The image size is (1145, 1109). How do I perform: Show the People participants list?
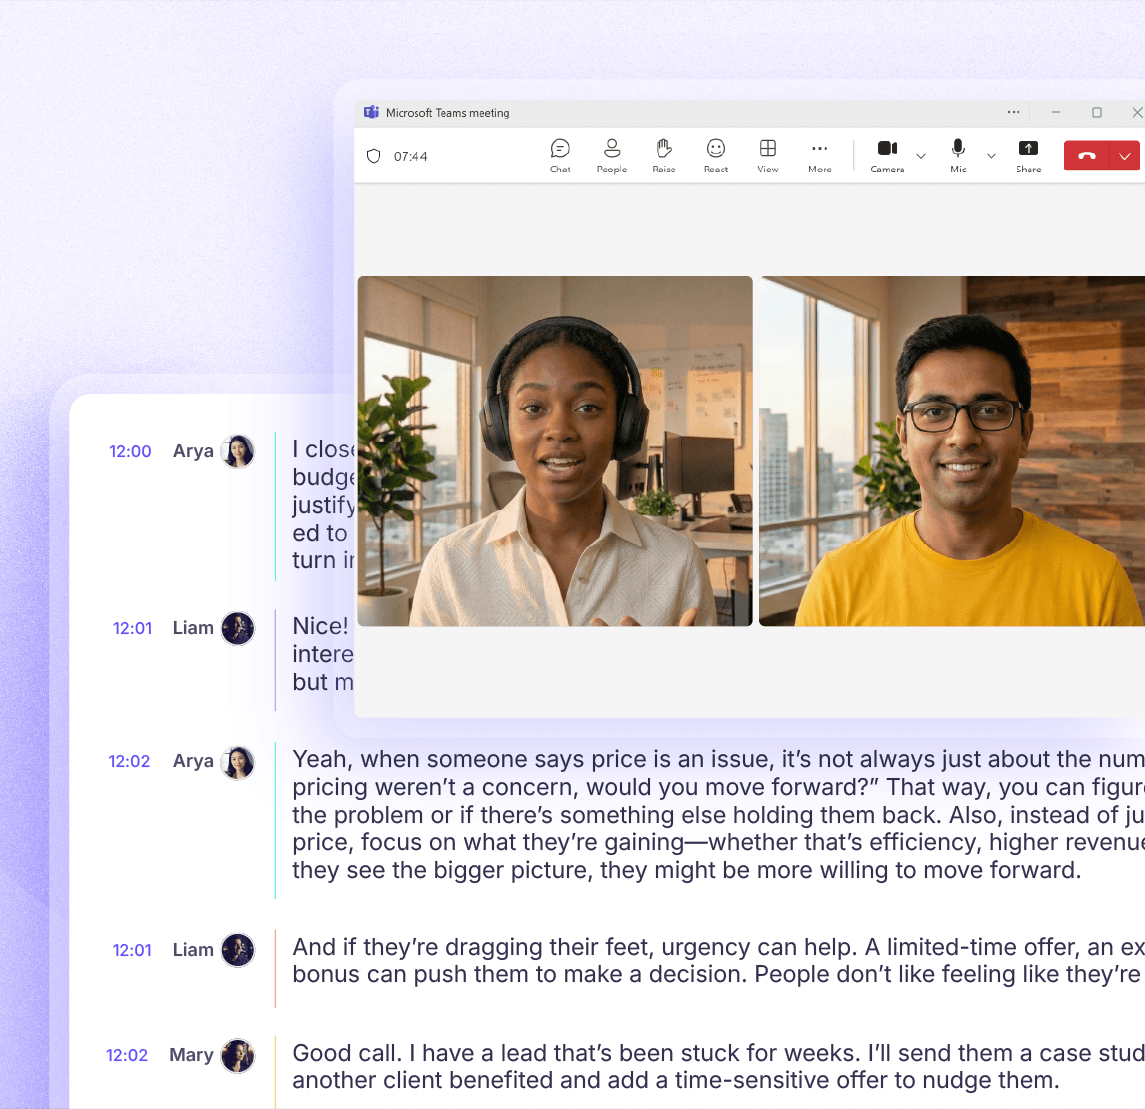612,156
